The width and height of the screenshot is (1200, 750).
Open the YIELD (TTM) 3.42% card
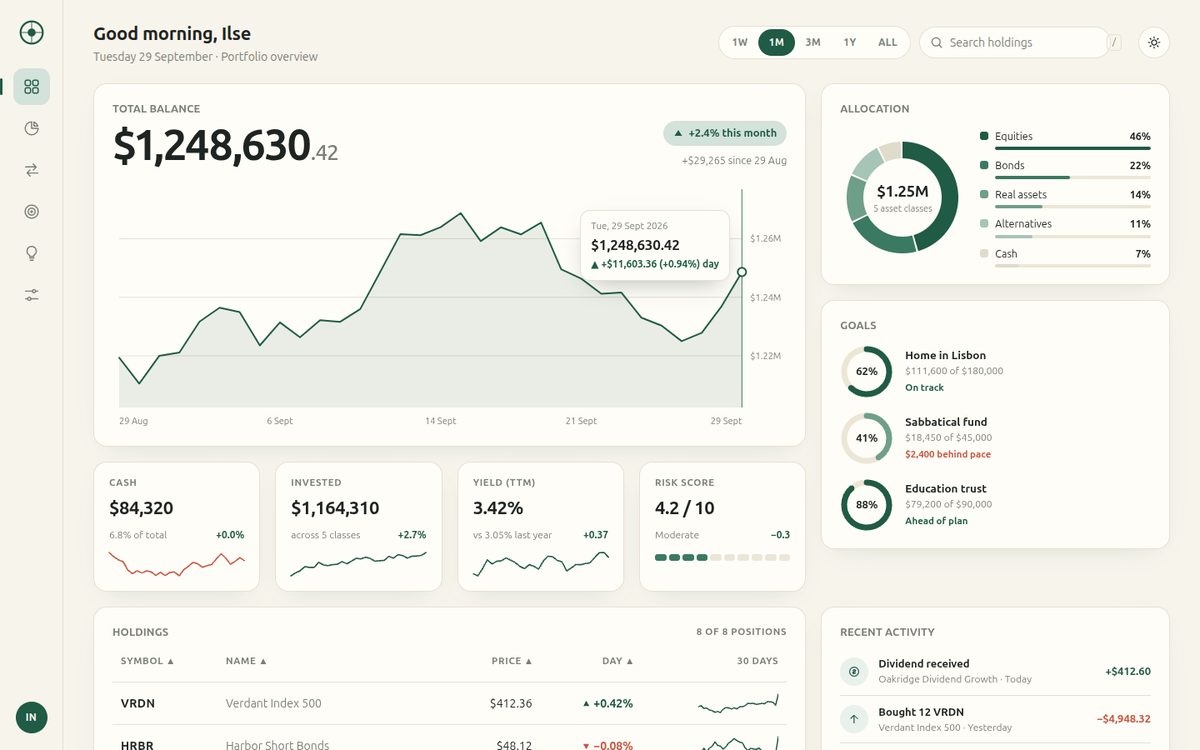coord(541,526)
